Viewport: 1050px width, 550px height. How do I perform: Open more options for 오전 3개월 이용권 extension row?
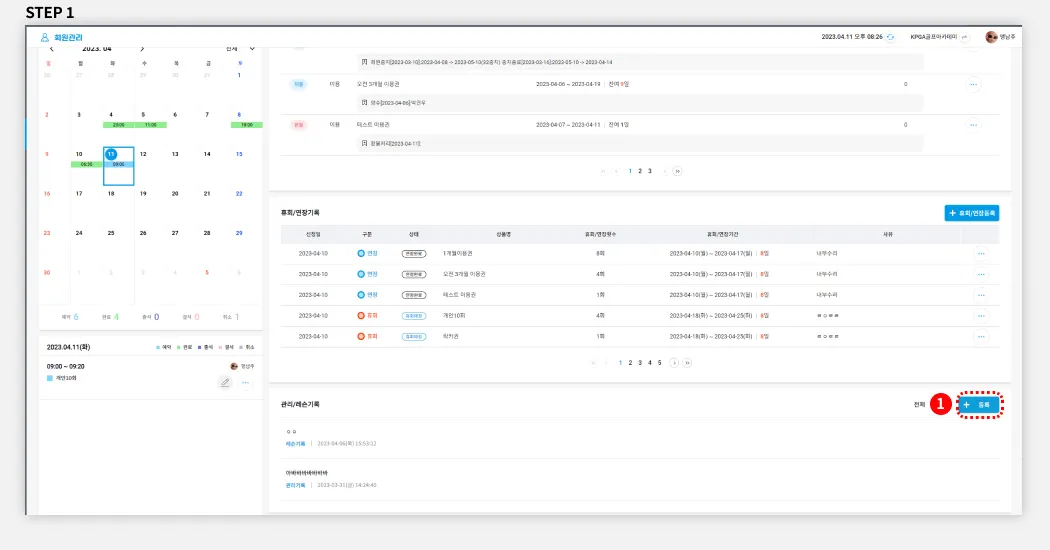click(x=981, y=275)
